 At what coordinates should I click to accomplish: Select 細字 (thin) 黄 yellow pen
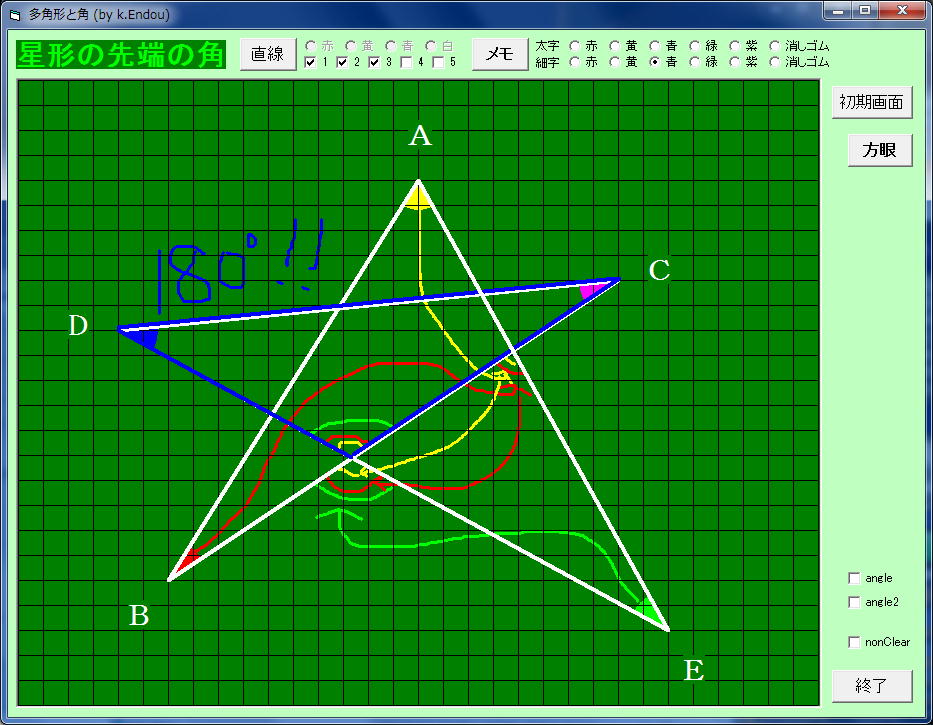615,62
